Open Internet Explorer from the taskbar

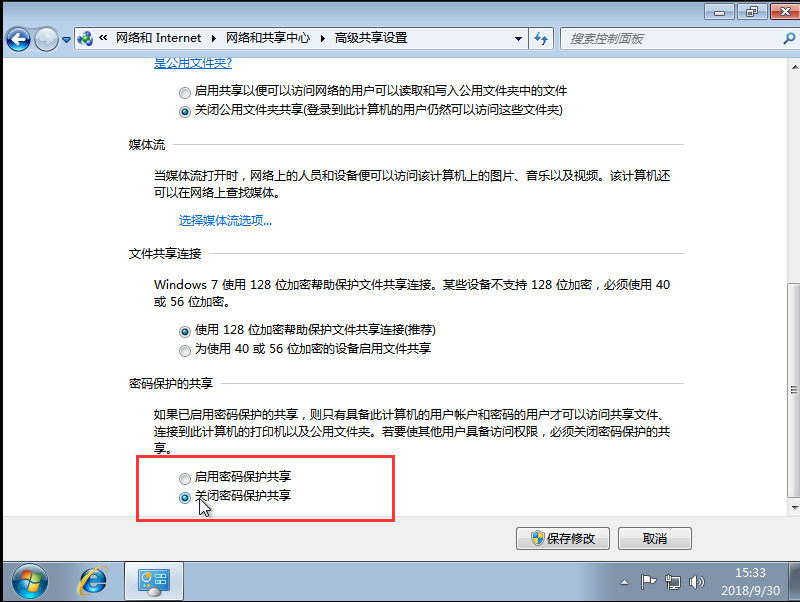tap(93, 580)
